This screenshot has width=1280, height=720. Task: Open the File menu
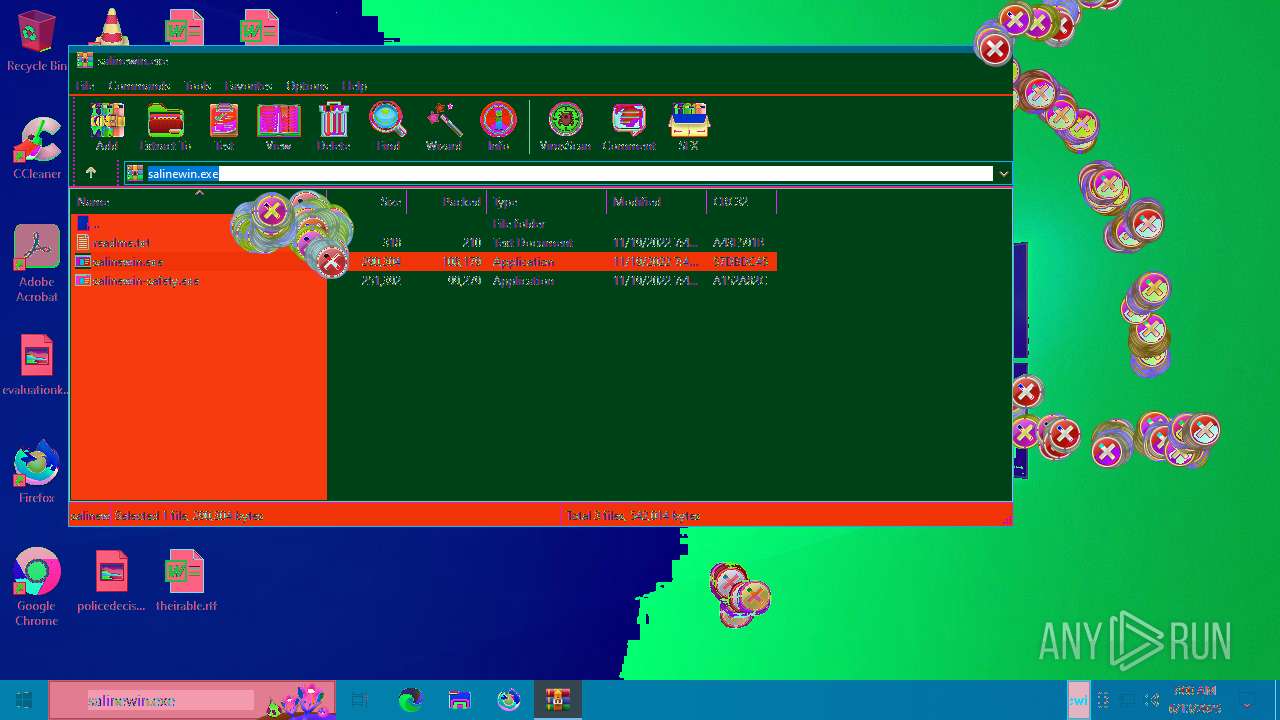85,86
